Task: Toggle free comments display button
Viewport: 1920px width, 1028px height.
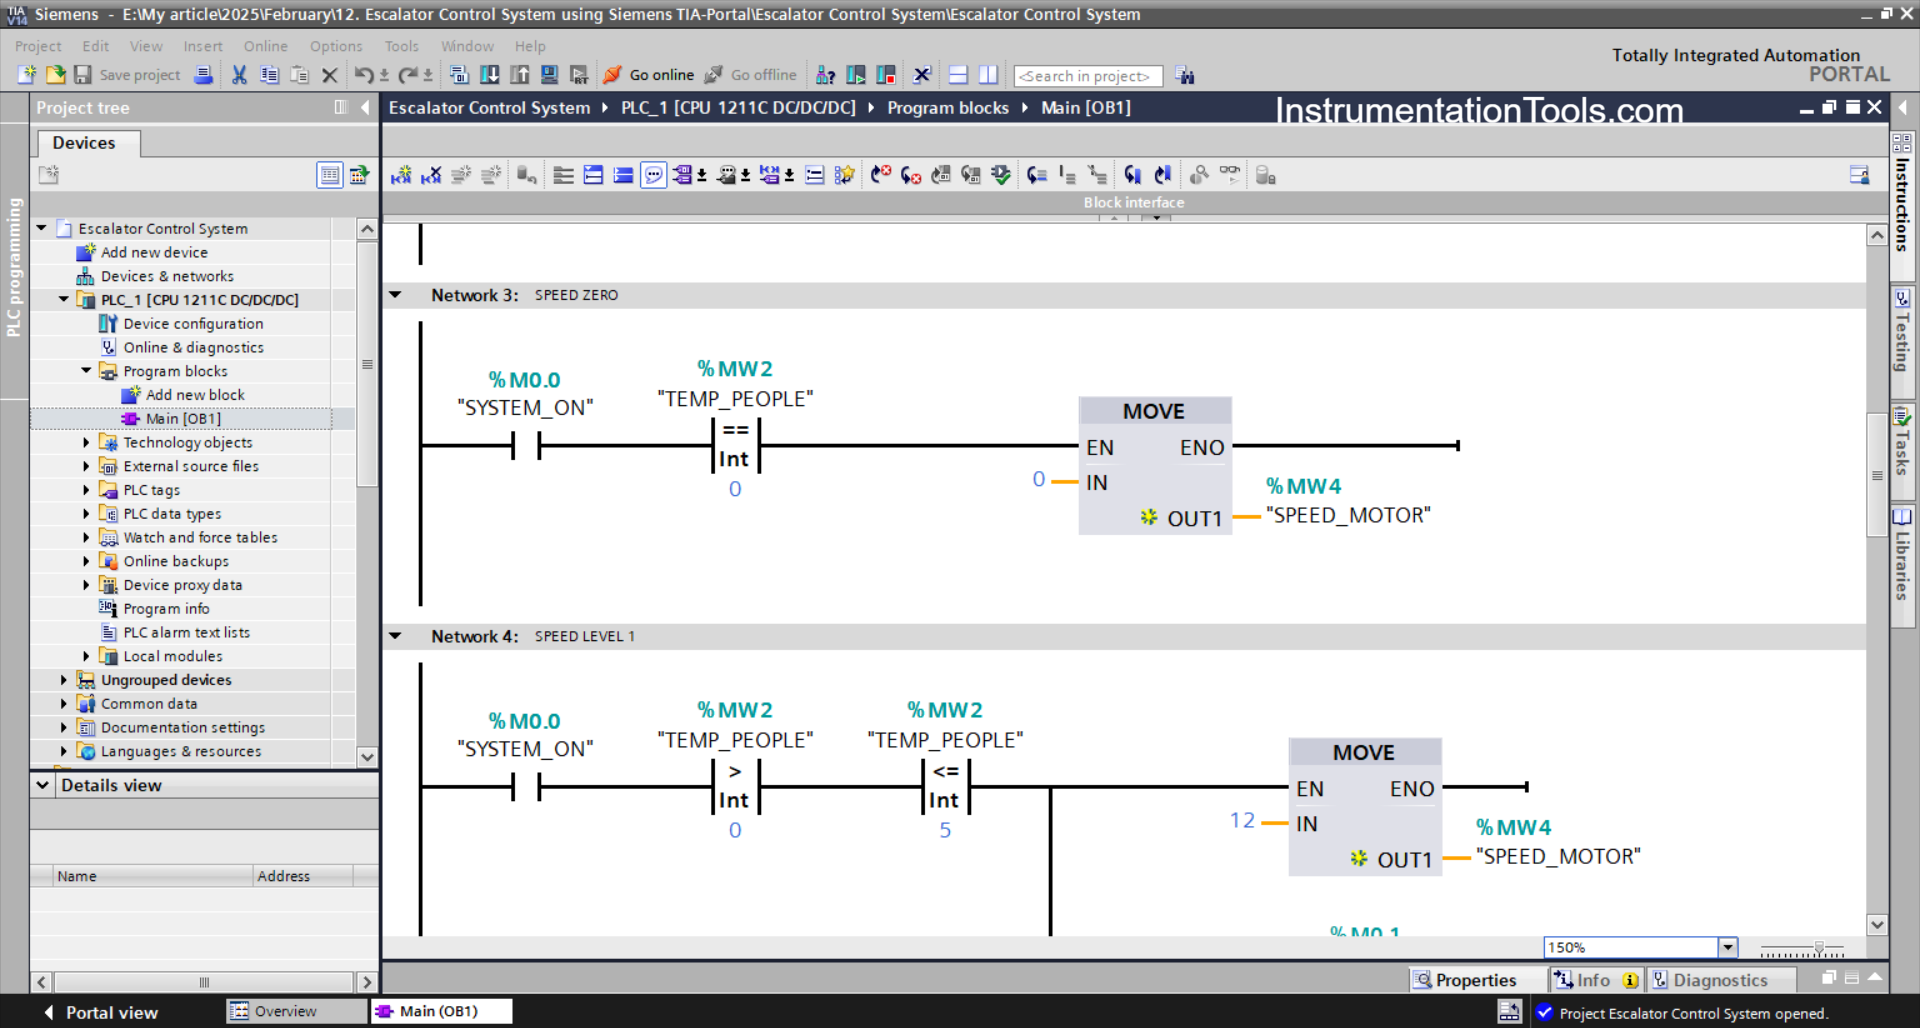Action: coord(653,175)
